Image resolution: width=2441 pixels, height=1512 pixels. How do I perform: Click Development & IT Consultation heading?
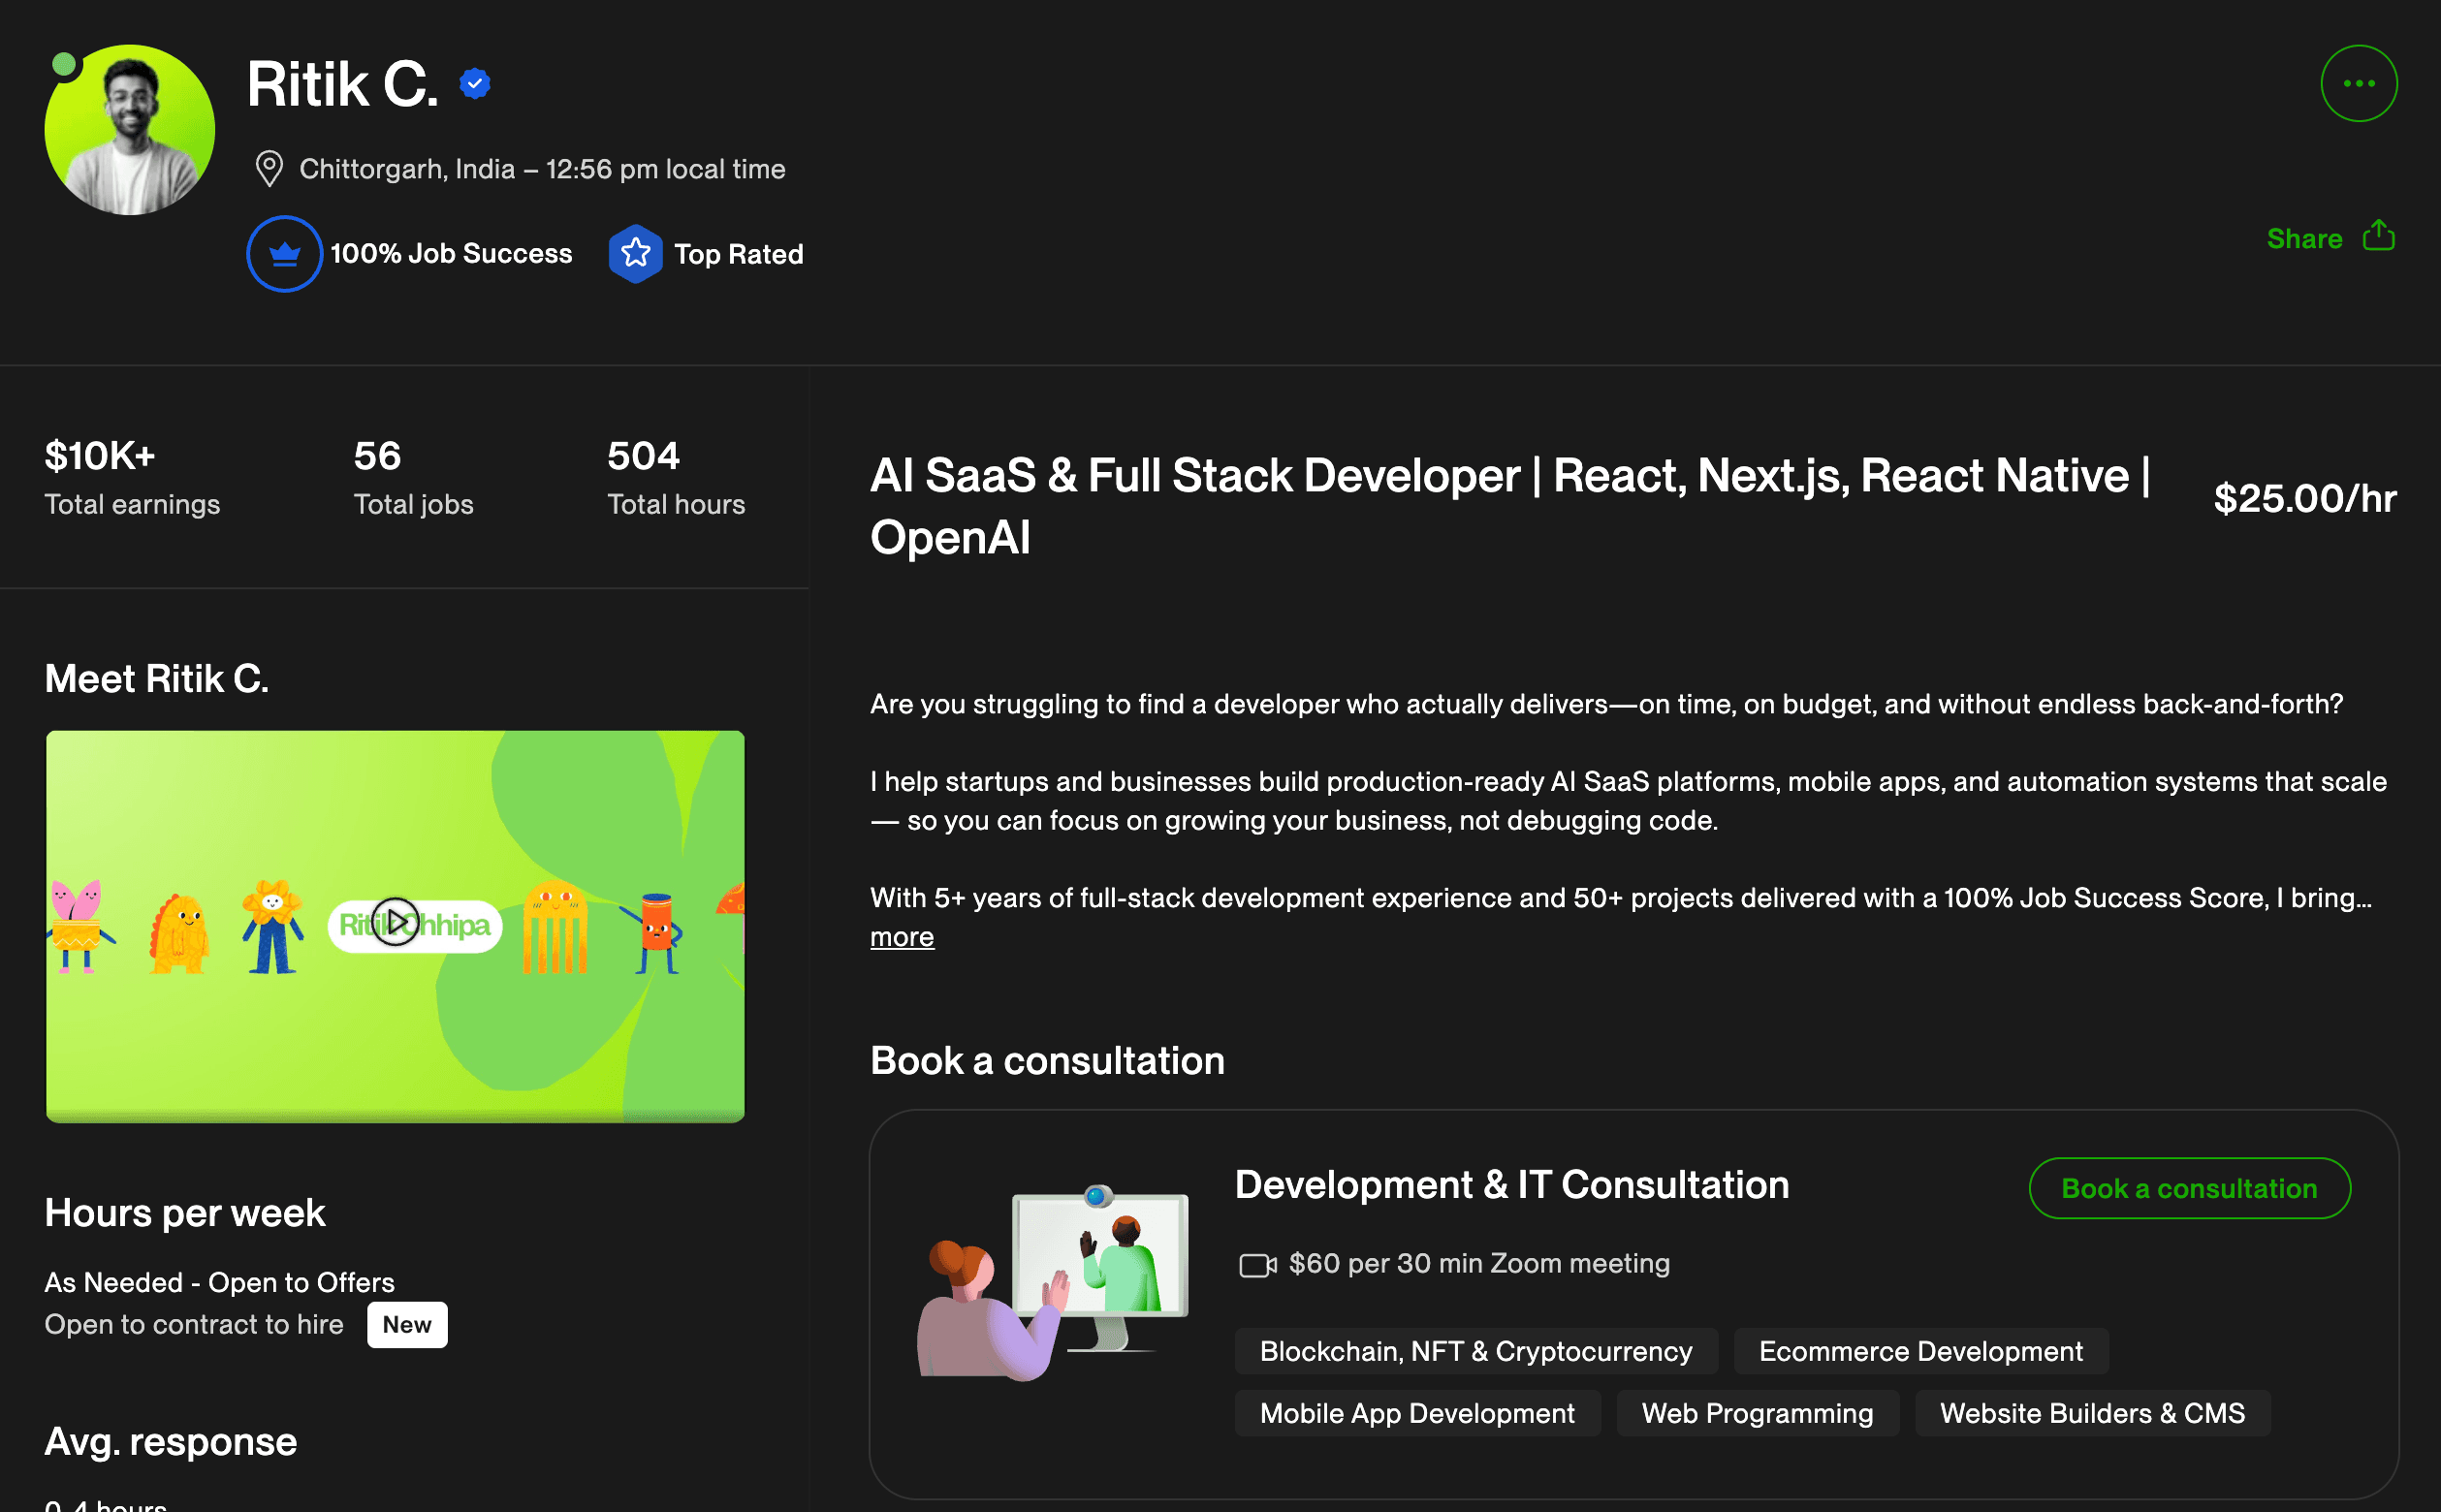[x=1512, y=1184]
